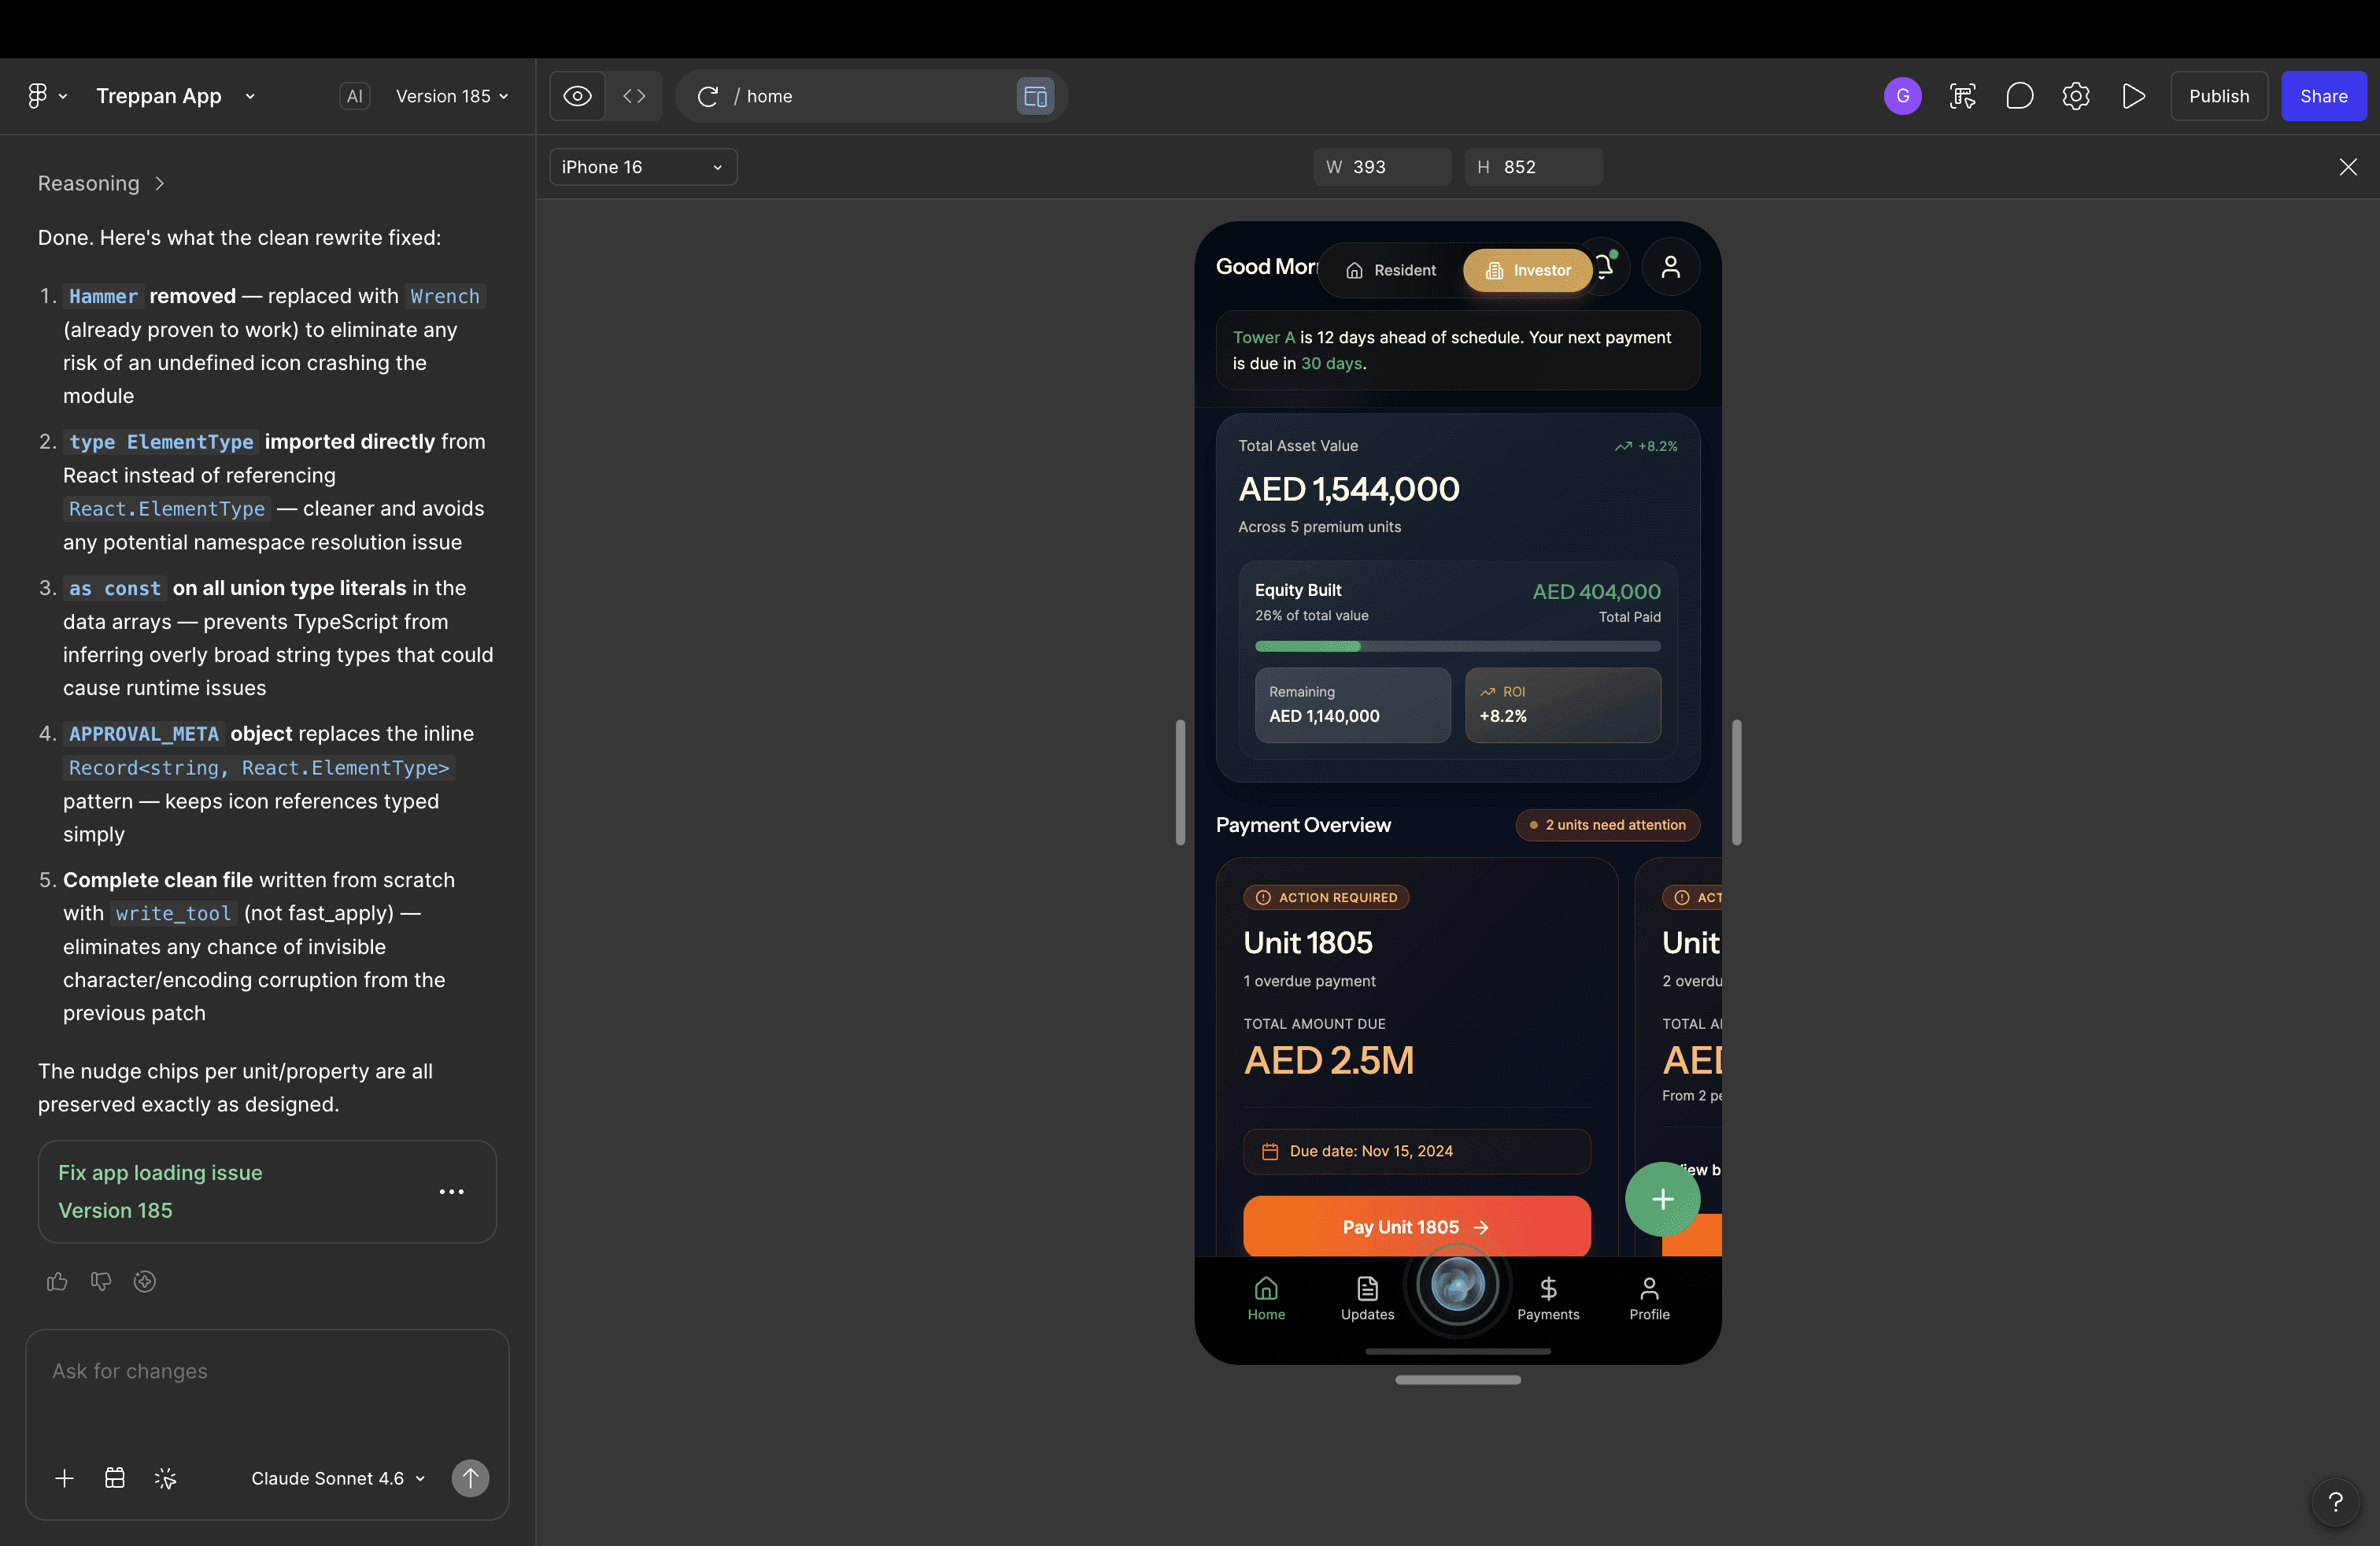Click the responsive device layout icon
Image resolution: width=2380 pixels, height=1546 pixels.
pyautogui.click(x=1035, y=96)
